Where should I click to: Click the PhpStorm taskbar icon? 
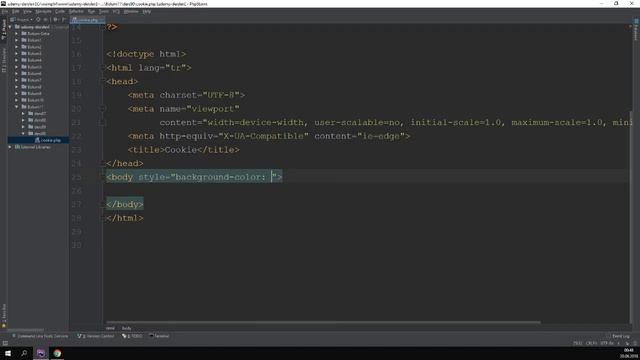(x=40, y=353)
